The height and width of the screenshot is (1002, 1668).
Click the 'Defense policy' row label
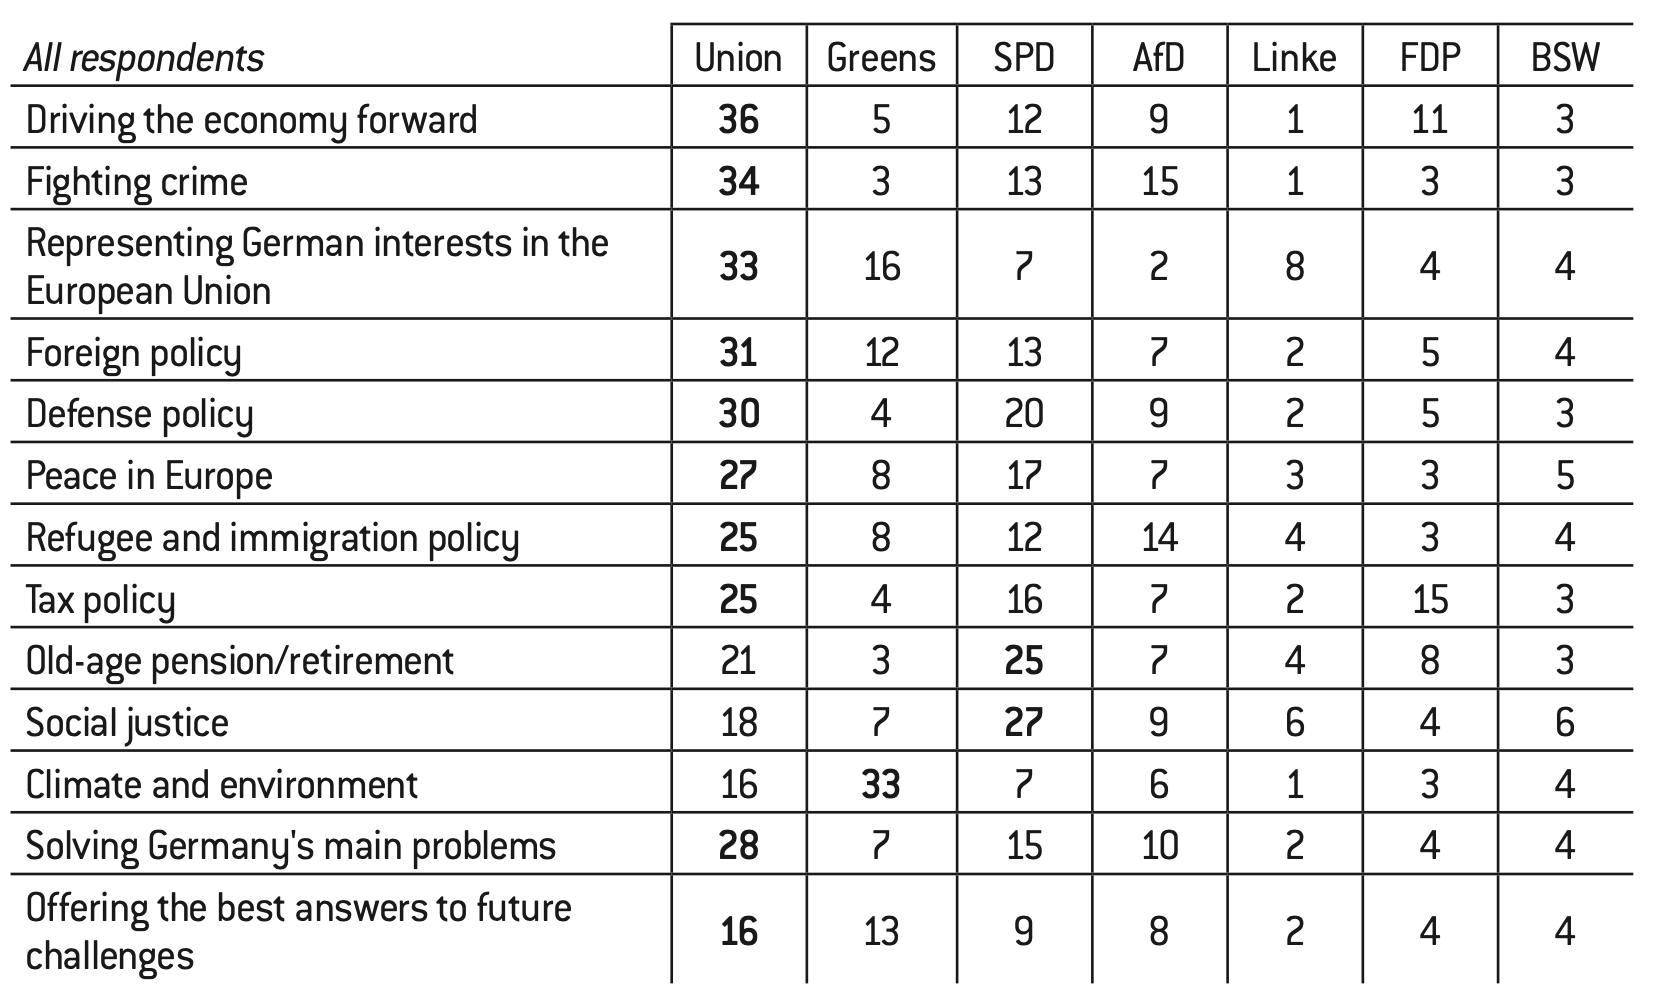[140, 414]
